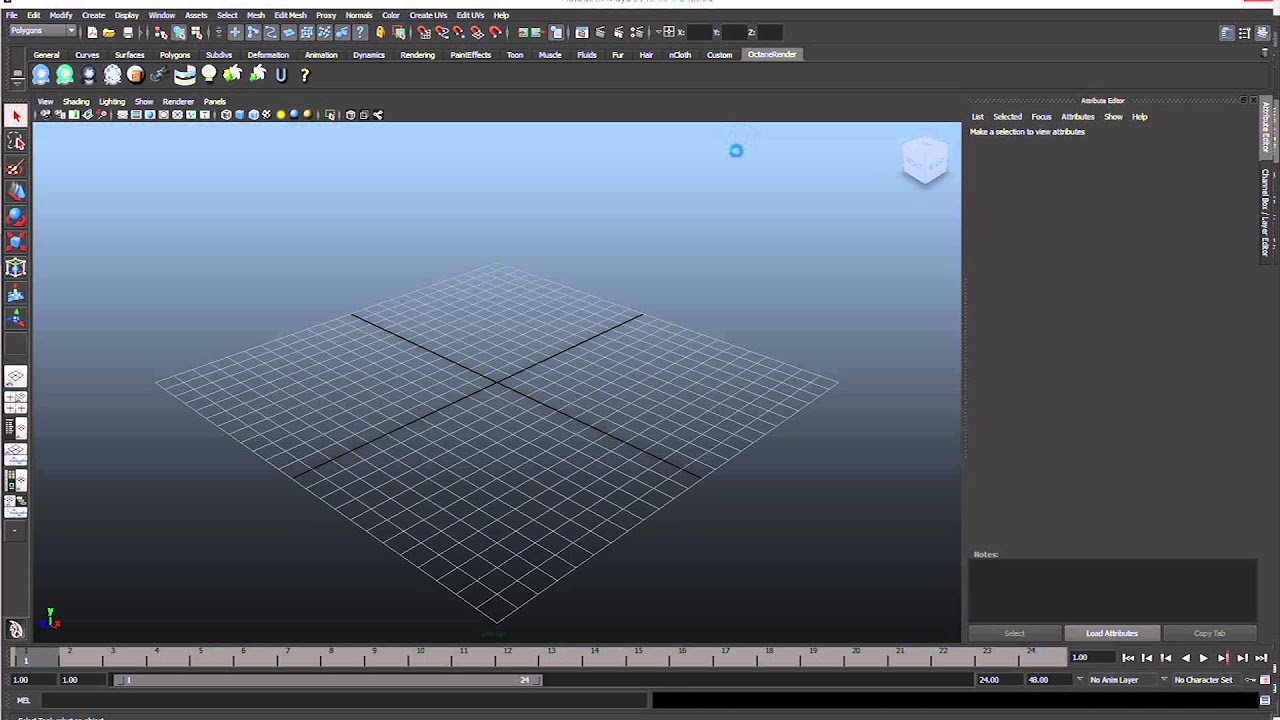Click frame 12 on the time slider
This screenshot has height=720, width=1280.
pyautogui.click(x=508, y=658)
